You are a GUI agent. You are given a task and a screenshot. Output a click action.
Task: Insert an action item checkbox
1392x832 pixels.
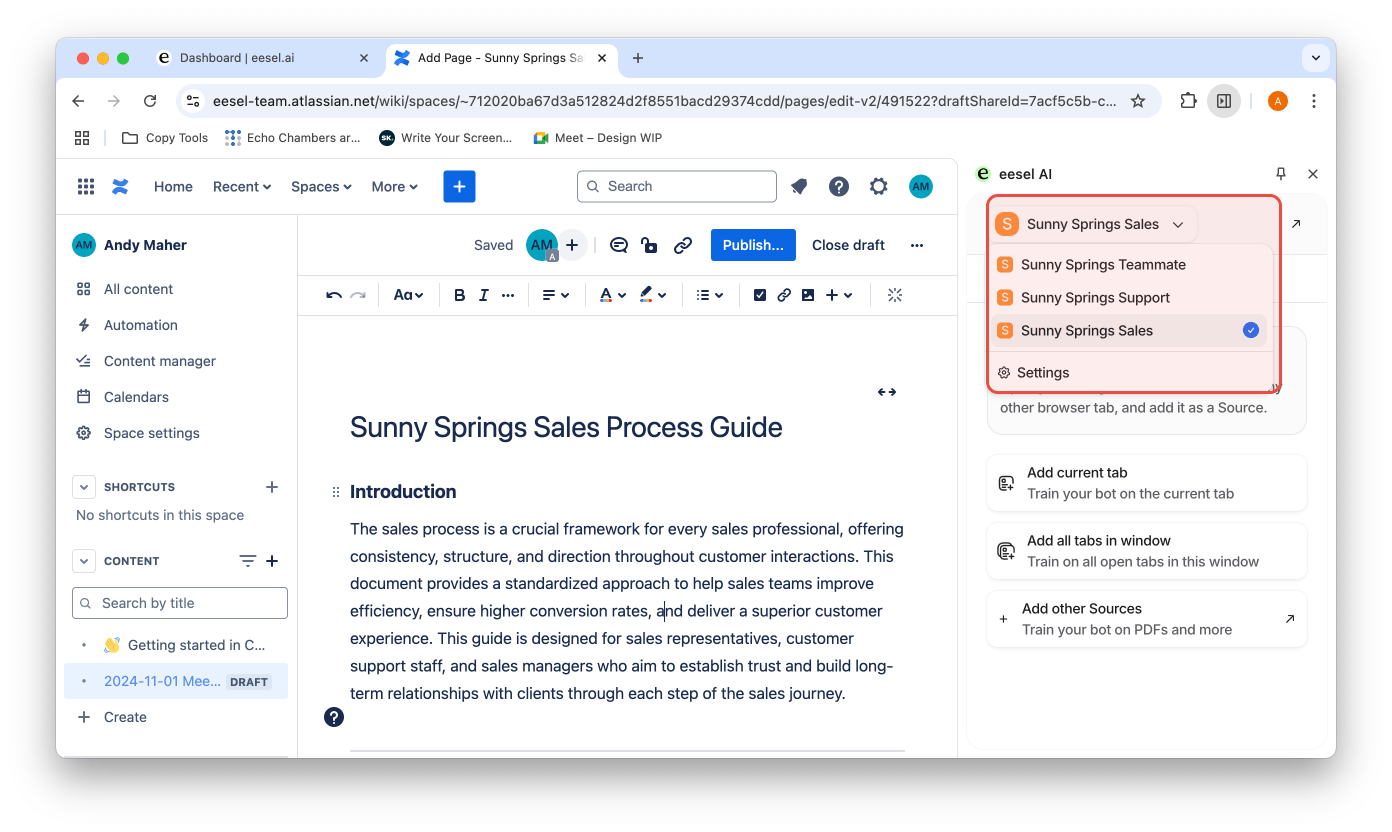click(760, 295)
